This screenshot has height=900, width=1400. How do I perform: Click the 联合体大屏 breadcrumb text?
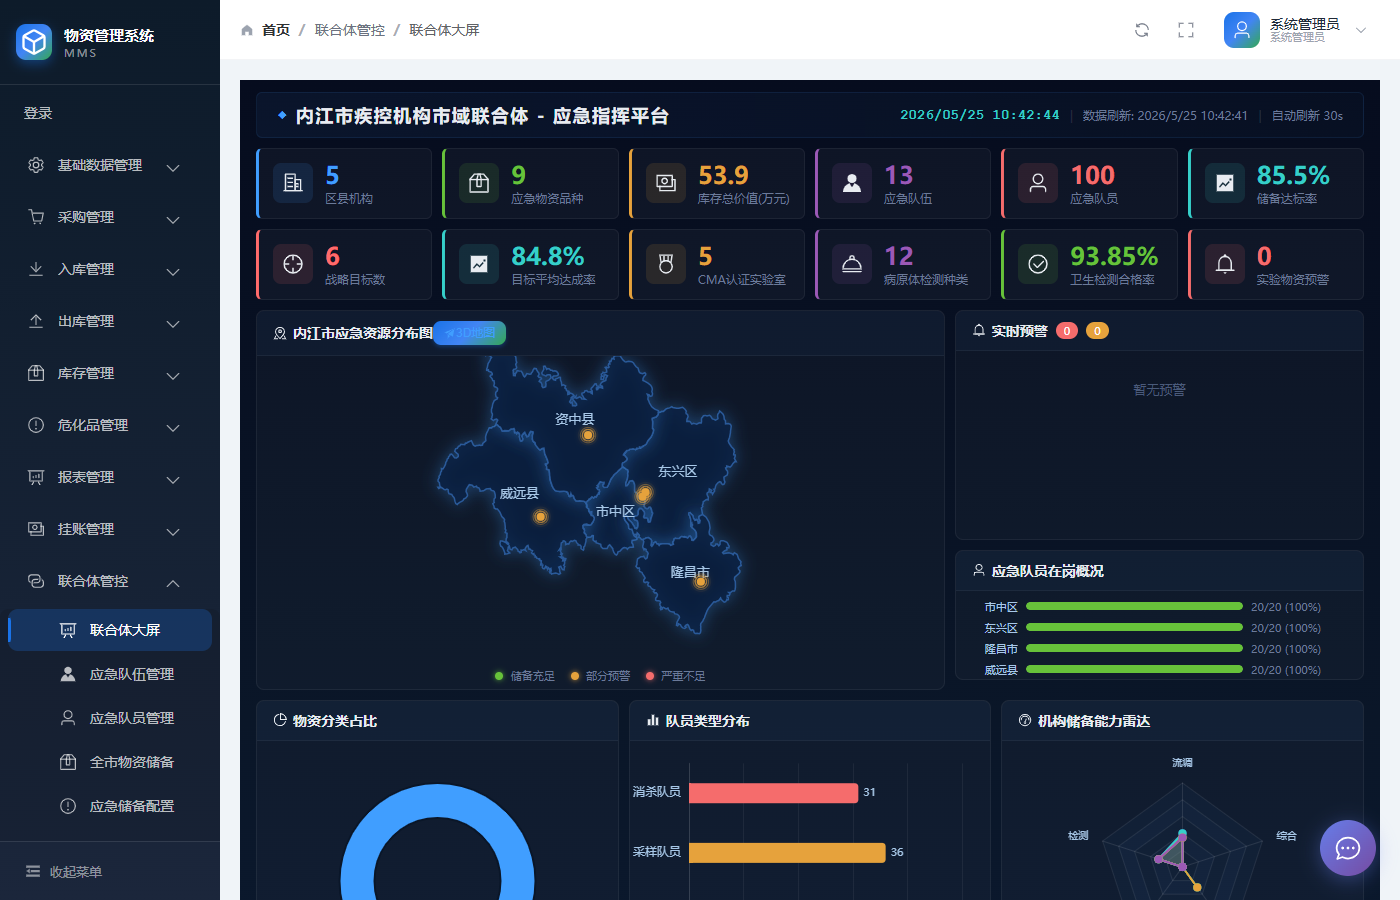pos(444,30)
